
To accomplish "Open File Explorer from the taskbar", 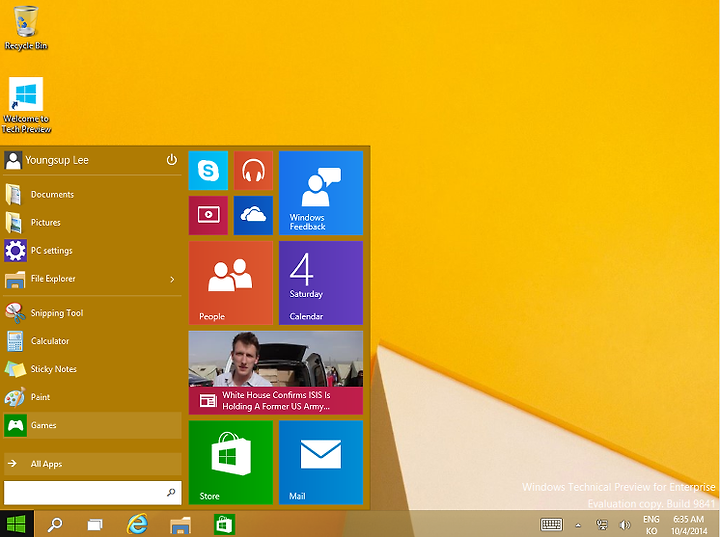I will pyautogui.click(x=180, y=525).
